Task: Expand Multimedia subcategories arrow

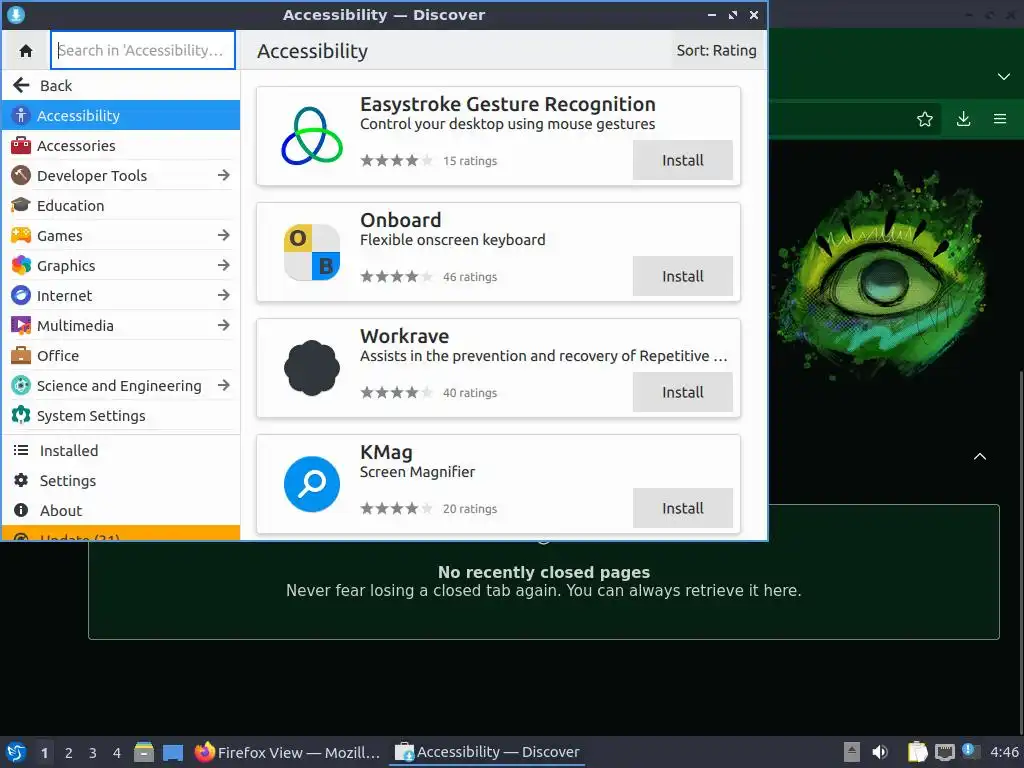Action: coord(224,325)
